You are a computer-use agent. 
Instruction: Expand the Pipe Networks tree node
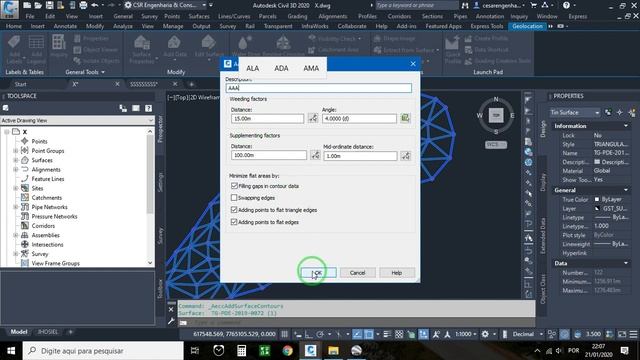pyautogui.click(x=16, y=207)
